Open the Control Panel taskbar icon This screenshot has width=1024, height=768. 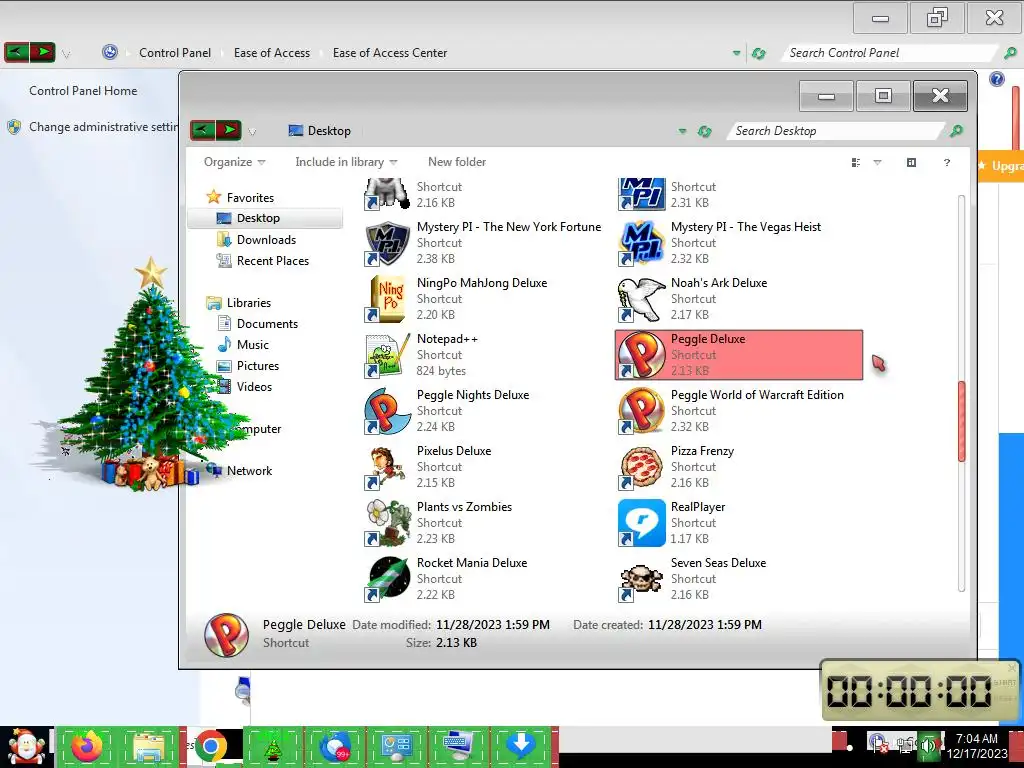396,746
